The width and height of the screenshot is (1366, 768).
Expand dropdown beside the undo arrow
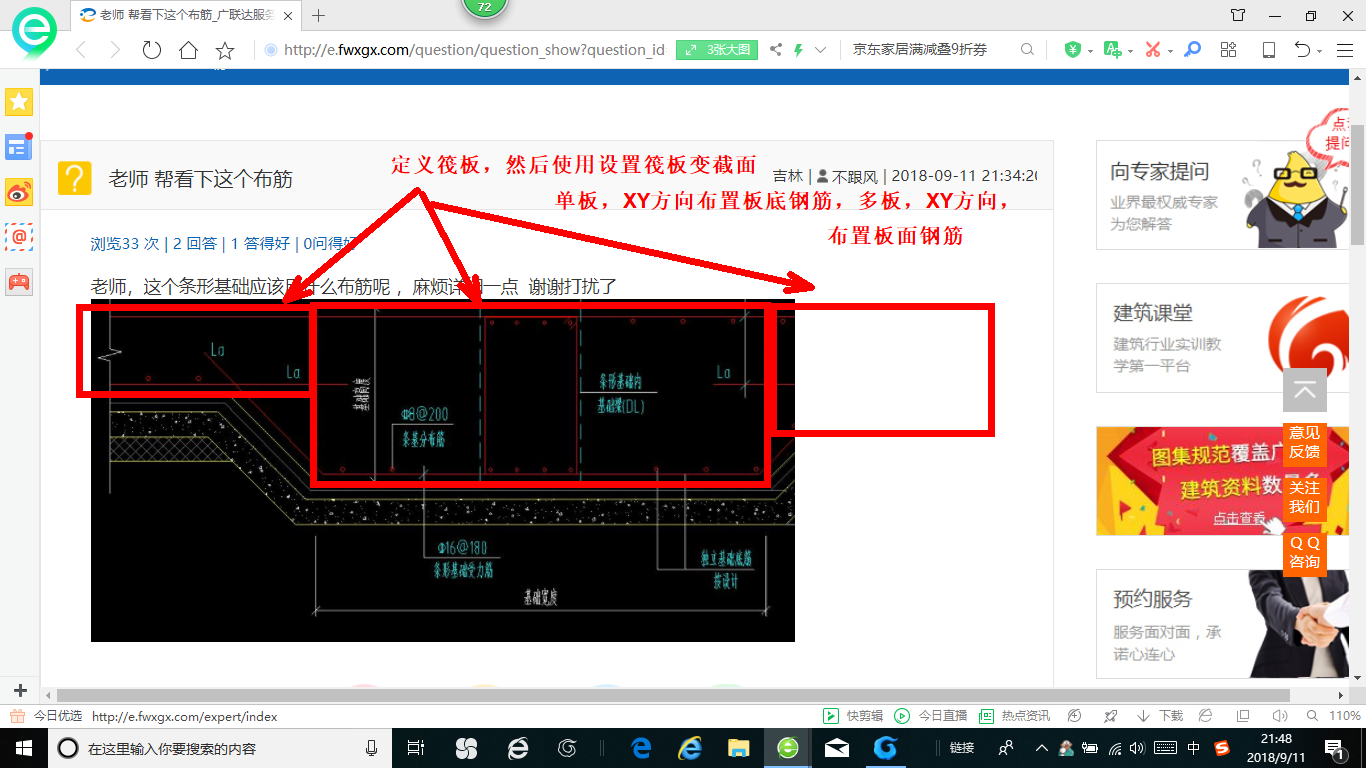(x=1320, y=51)
